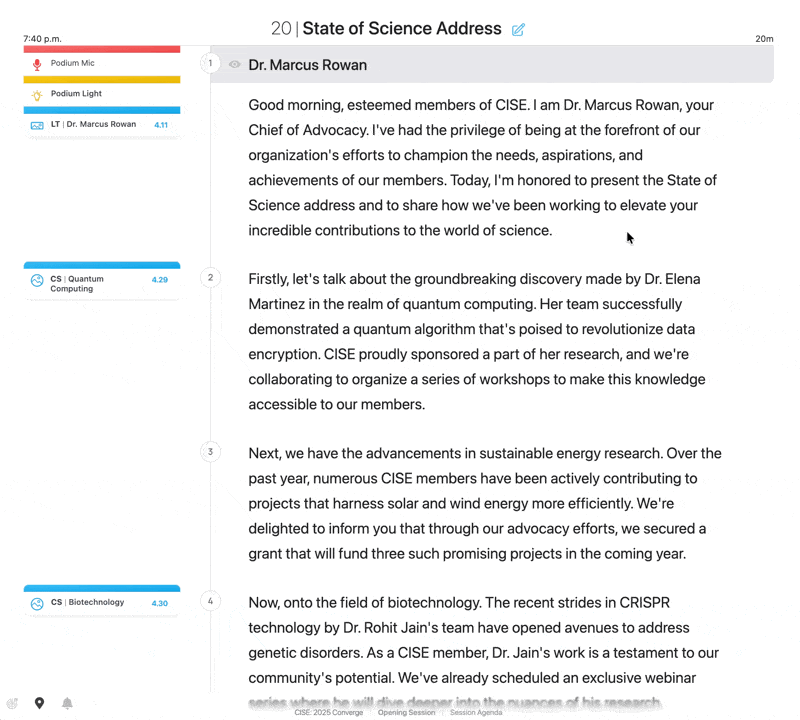Select paragraph number 3 marker
This screenshot has height=720, width=800.
coord(210,452)
